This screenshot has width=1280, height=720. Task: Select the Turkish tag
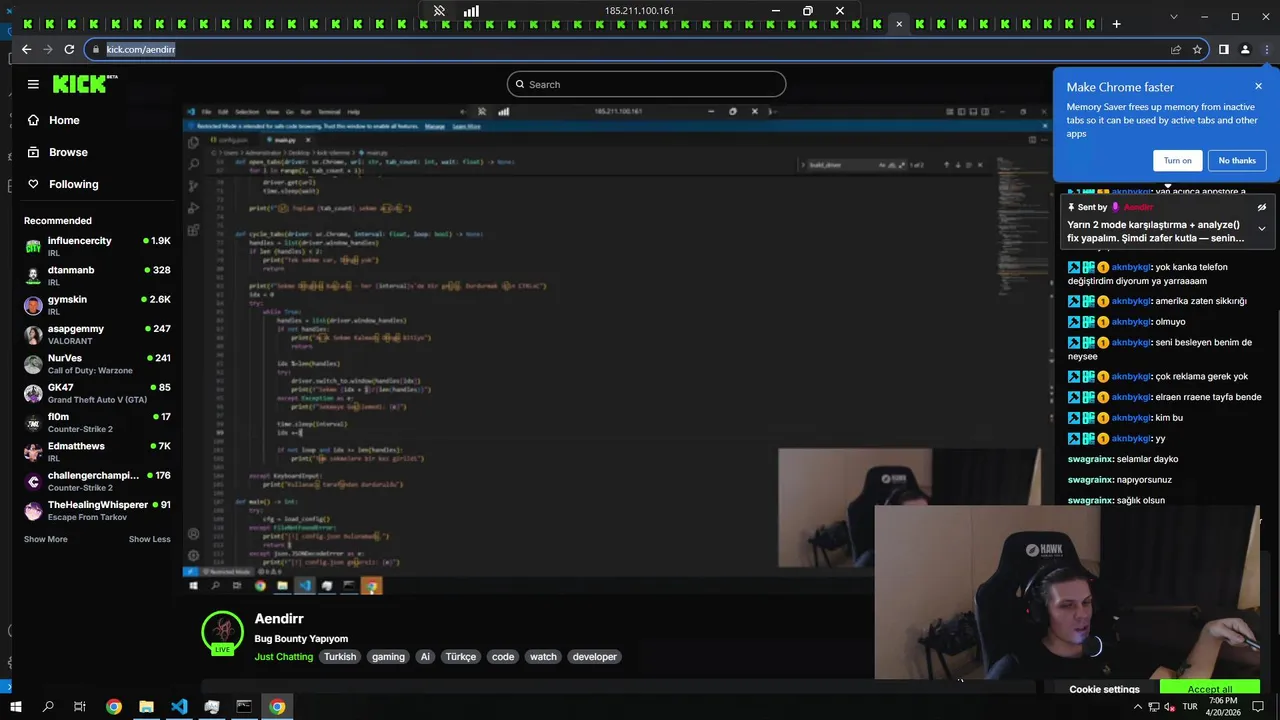(340, 657)
